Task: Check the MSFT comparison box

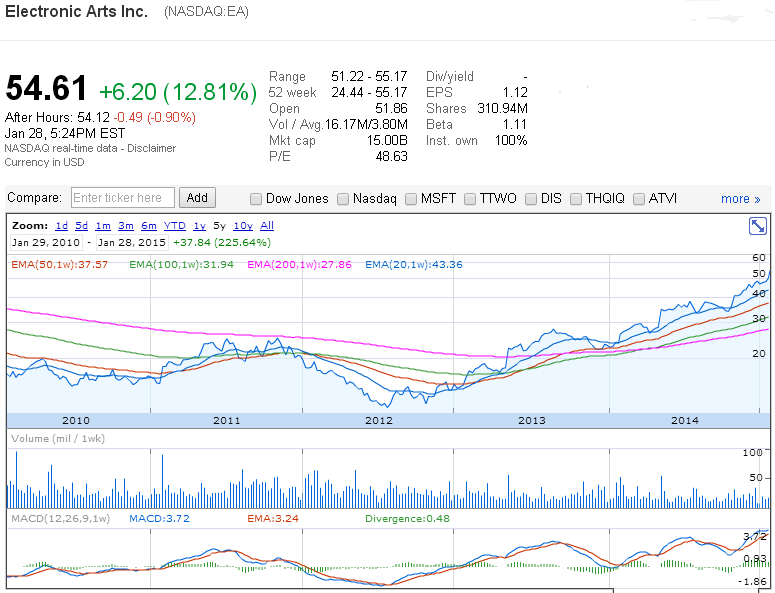Action: (x=411, y=199)
